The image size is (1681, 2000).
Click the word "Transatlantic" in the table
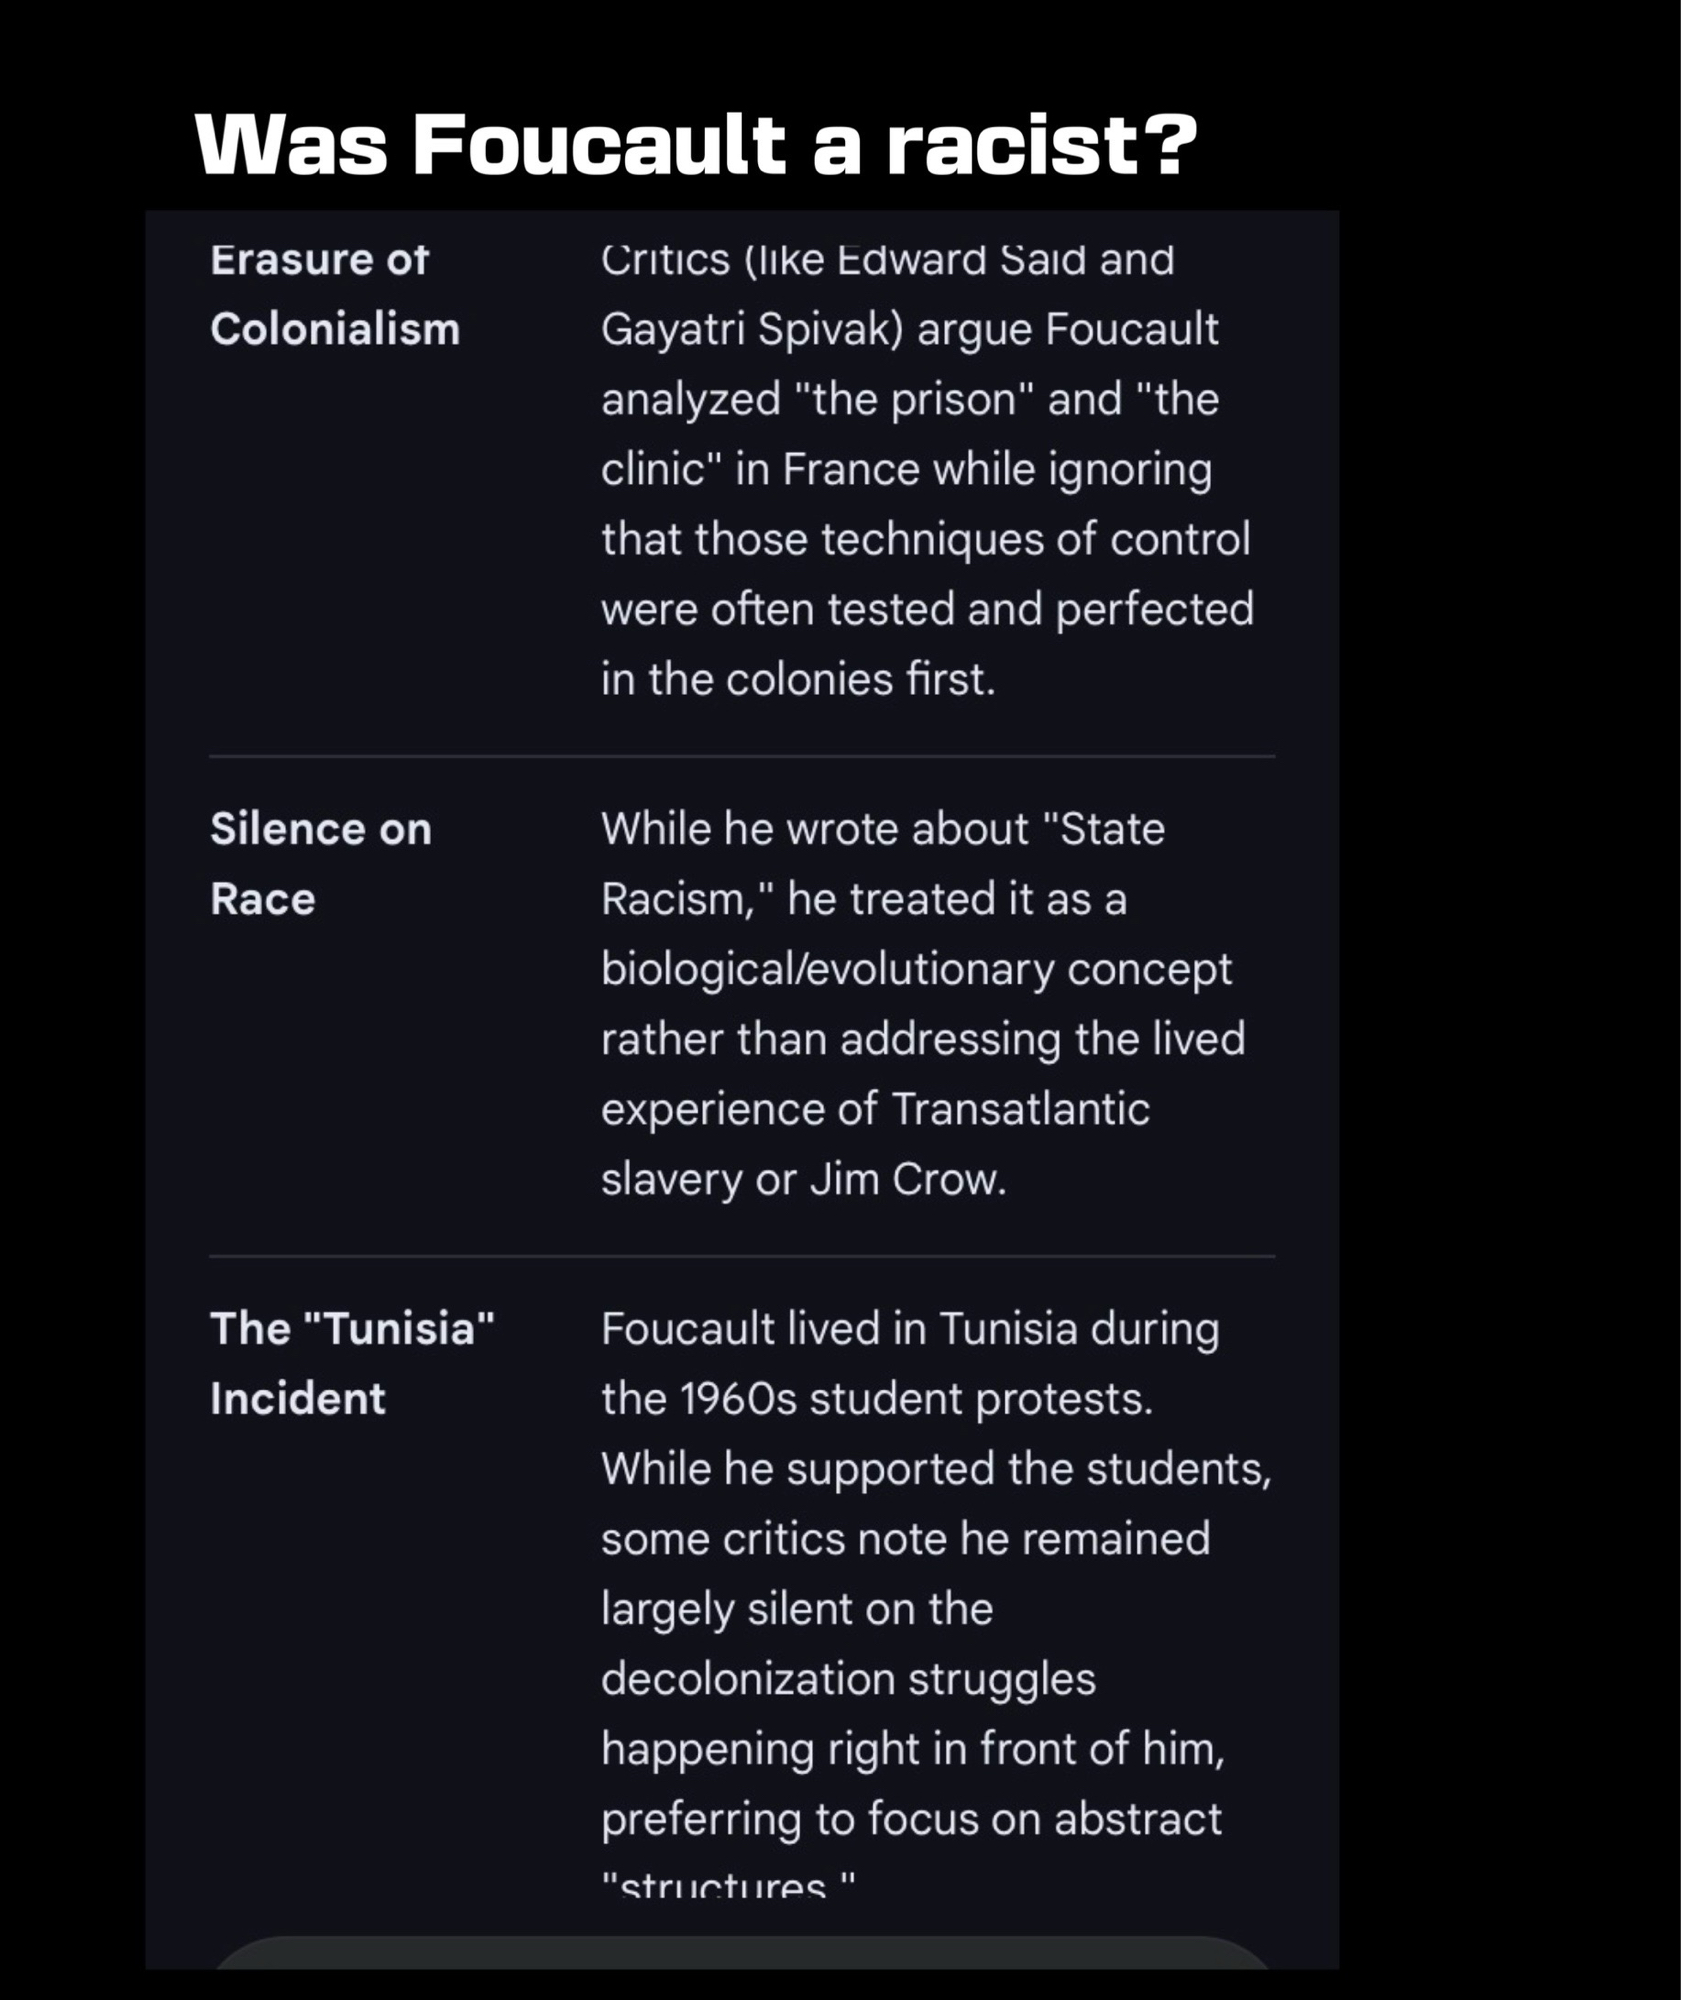click(1020, 1109)
